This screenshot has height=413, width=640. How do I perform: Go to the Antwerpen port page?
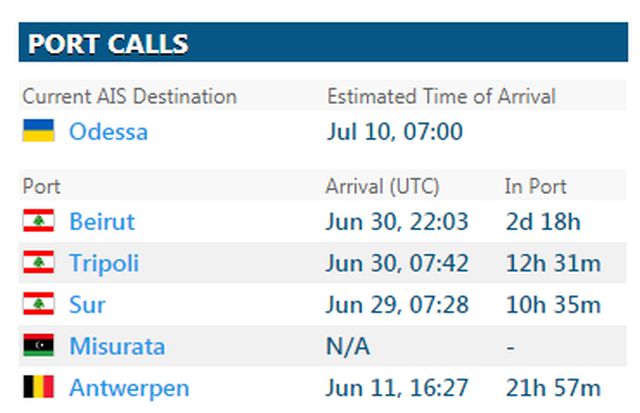(x=129, y=388)
